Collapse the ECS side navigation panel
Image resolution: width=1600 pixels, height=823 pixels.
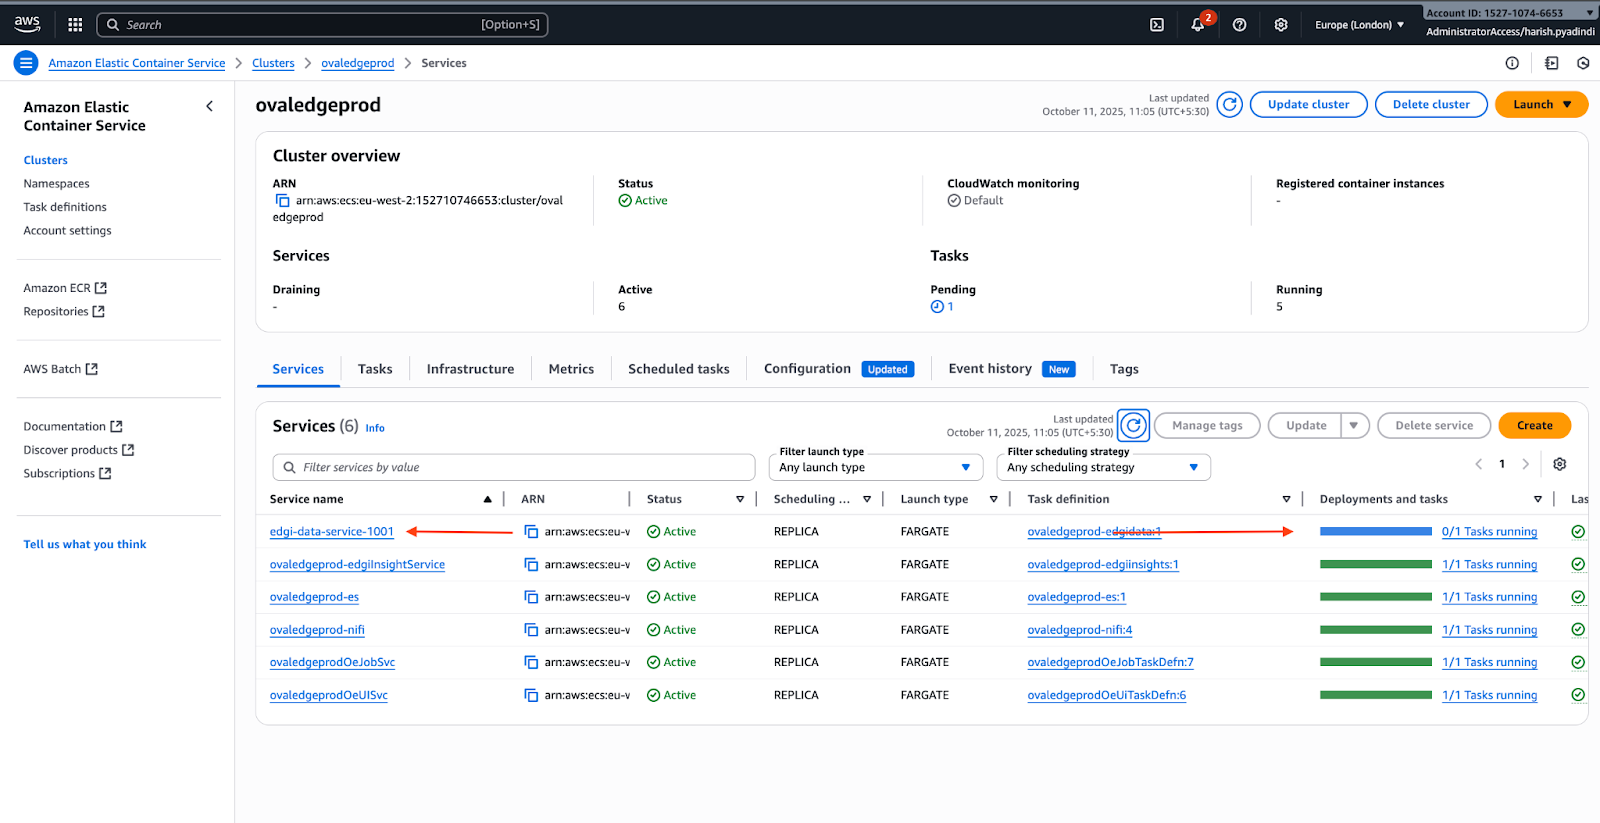209,106
